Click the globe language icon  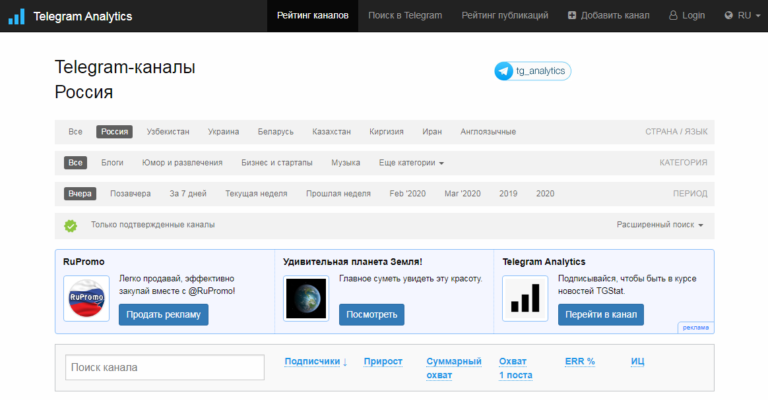pos(729,16)
